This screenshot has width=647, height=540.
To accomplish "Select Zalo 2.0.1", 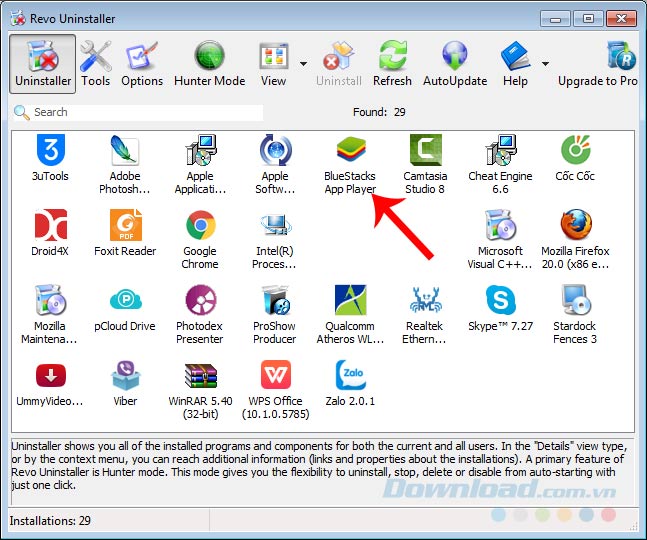I will coord(350,383).
